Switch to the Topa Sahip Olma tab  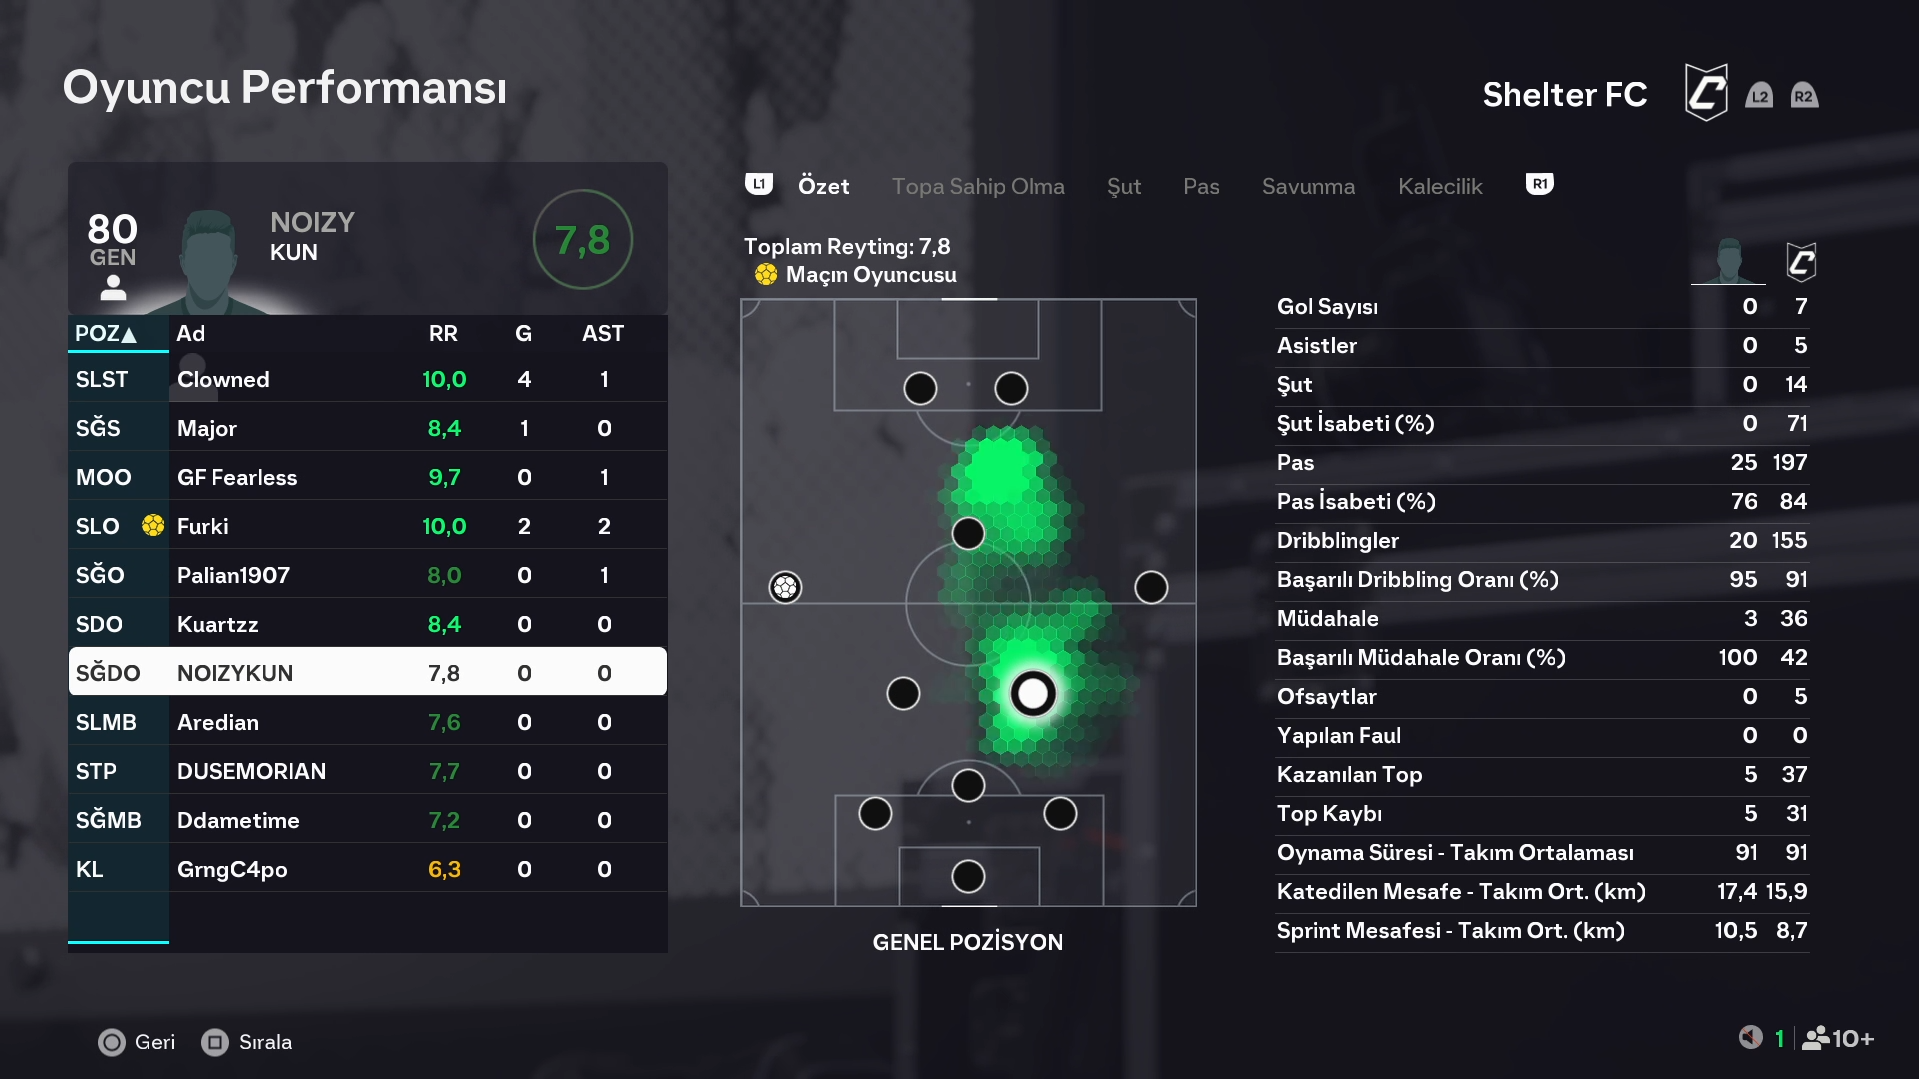pos(978,186)
